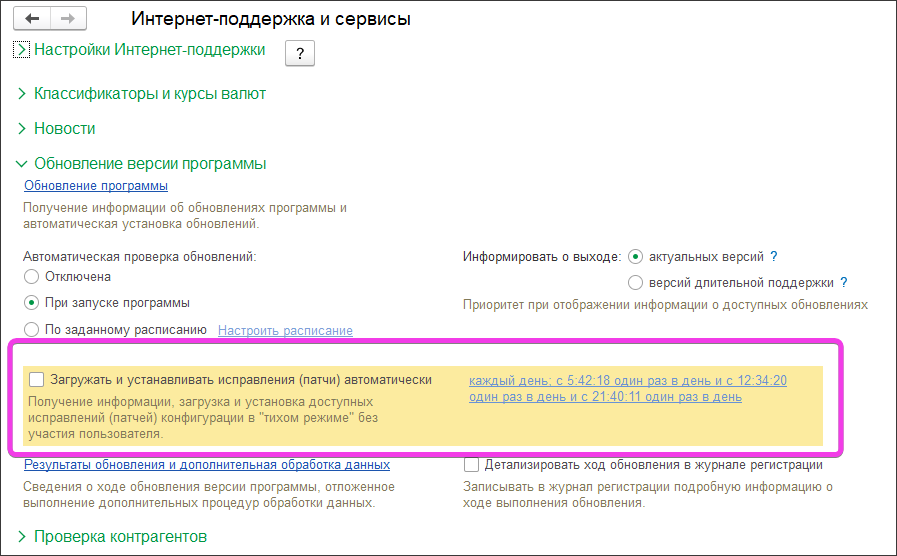Screen dimensions: 897x556
Task: Click the forward arrow navigation button
Action: coord(67,19)
